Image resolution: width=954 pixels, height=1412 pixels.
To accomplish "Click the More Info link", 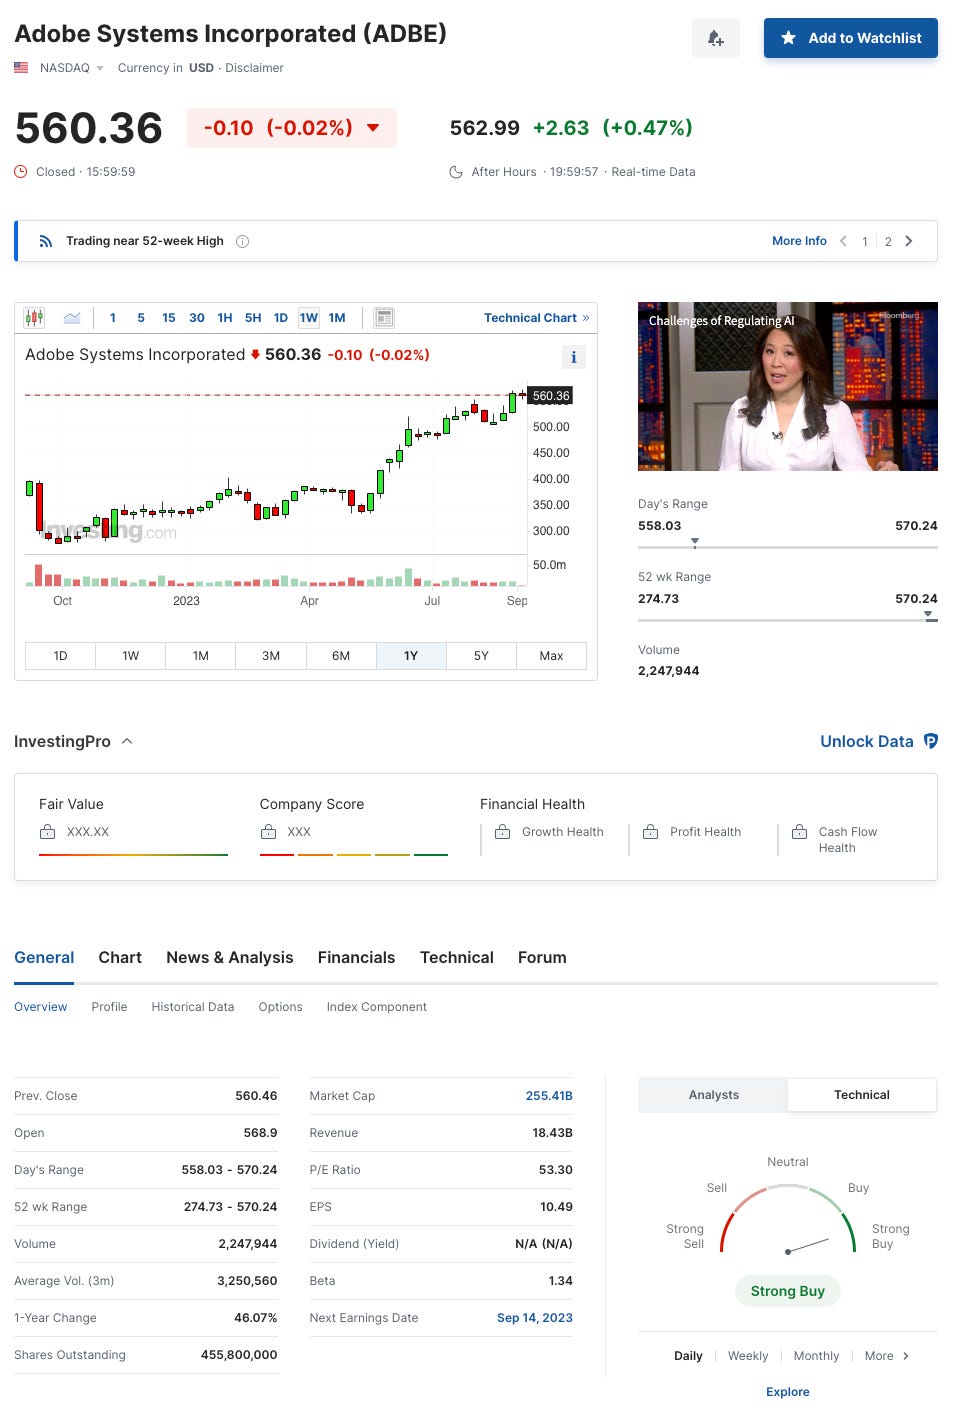I will pyautogui.click(x=799, y=241).
